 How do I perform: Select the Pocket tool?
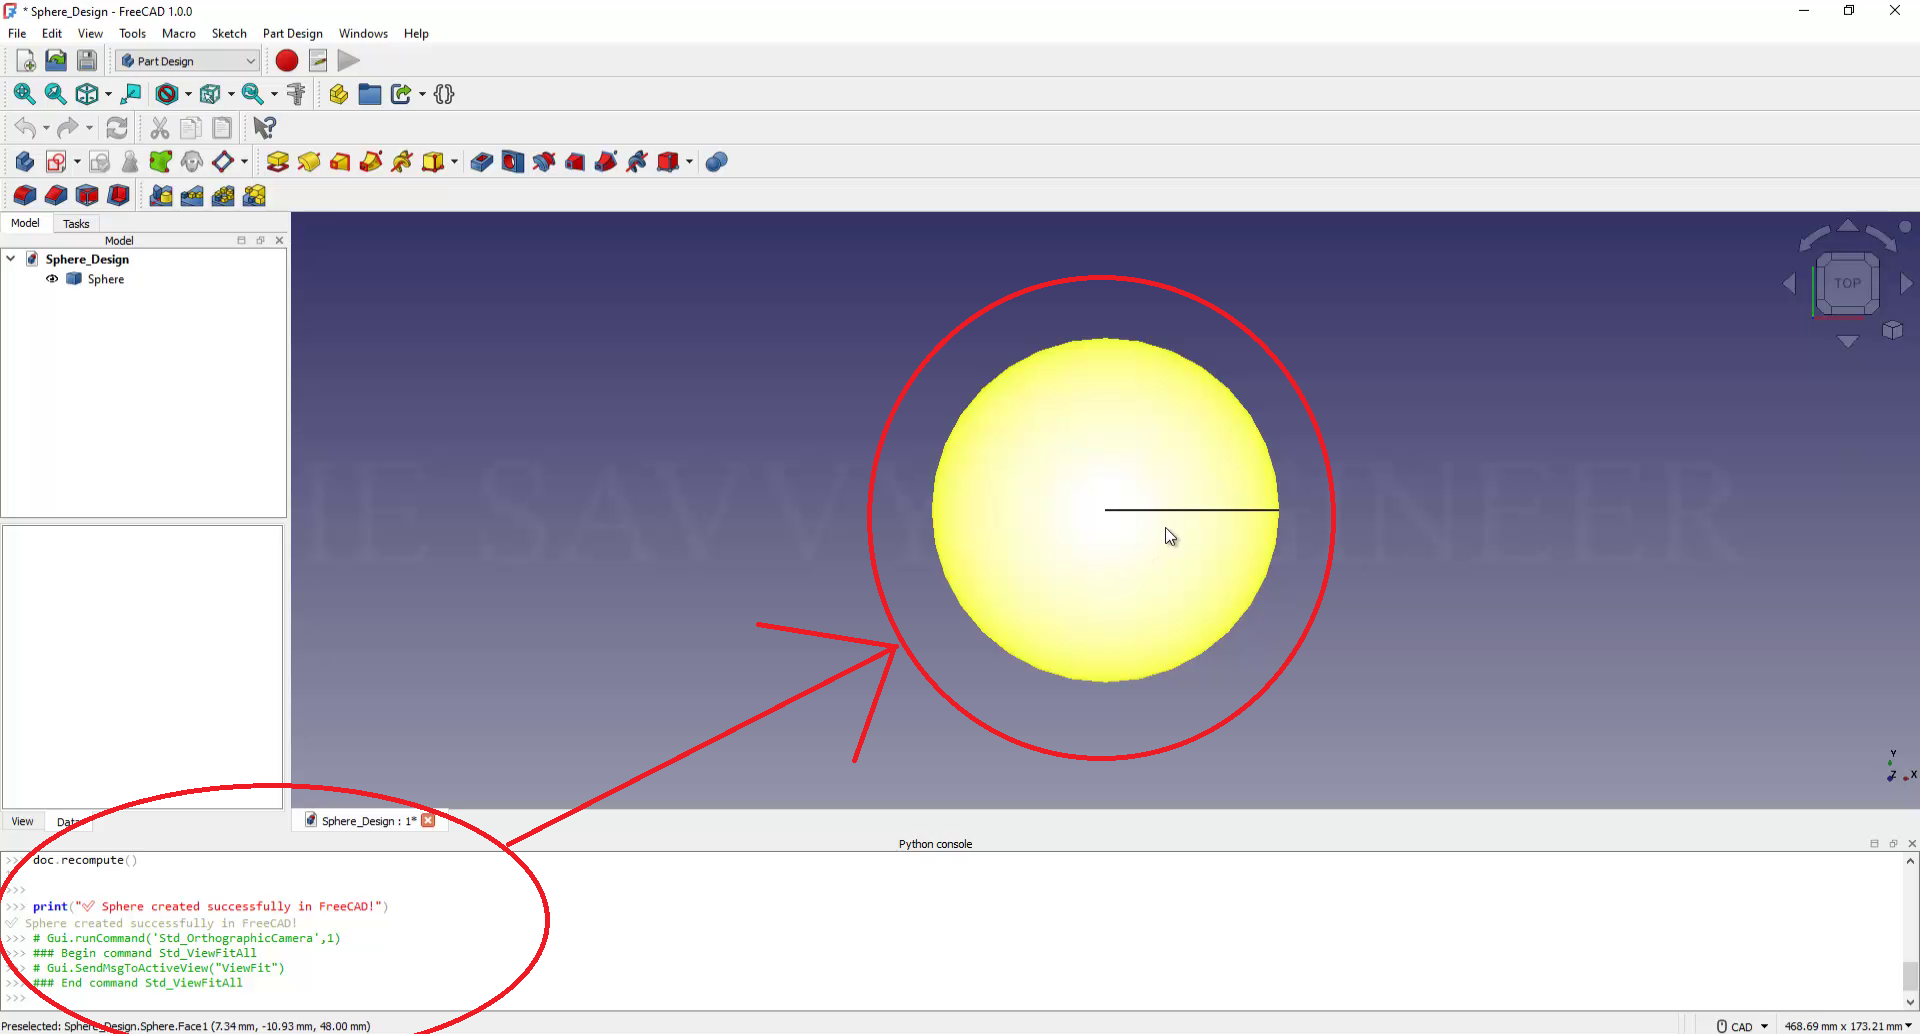(481, 162)
